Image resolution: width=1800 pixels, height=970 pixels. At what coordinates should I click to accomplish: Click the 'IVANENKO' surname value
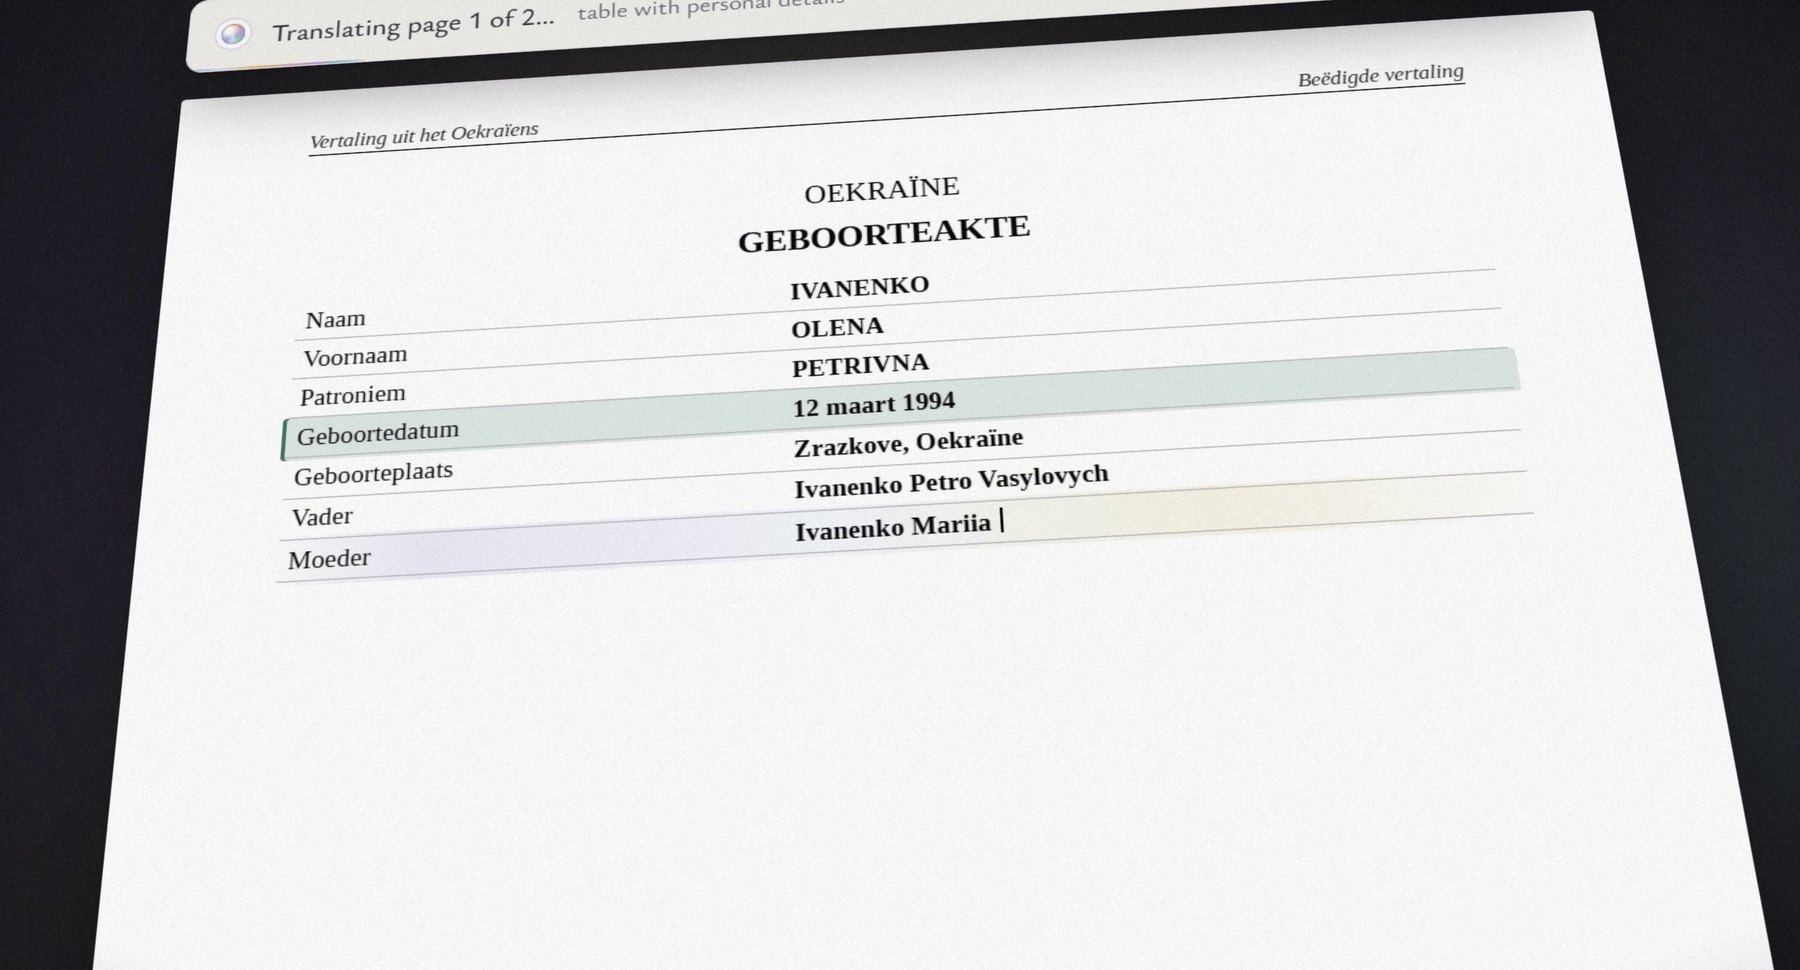coord(860,288)
